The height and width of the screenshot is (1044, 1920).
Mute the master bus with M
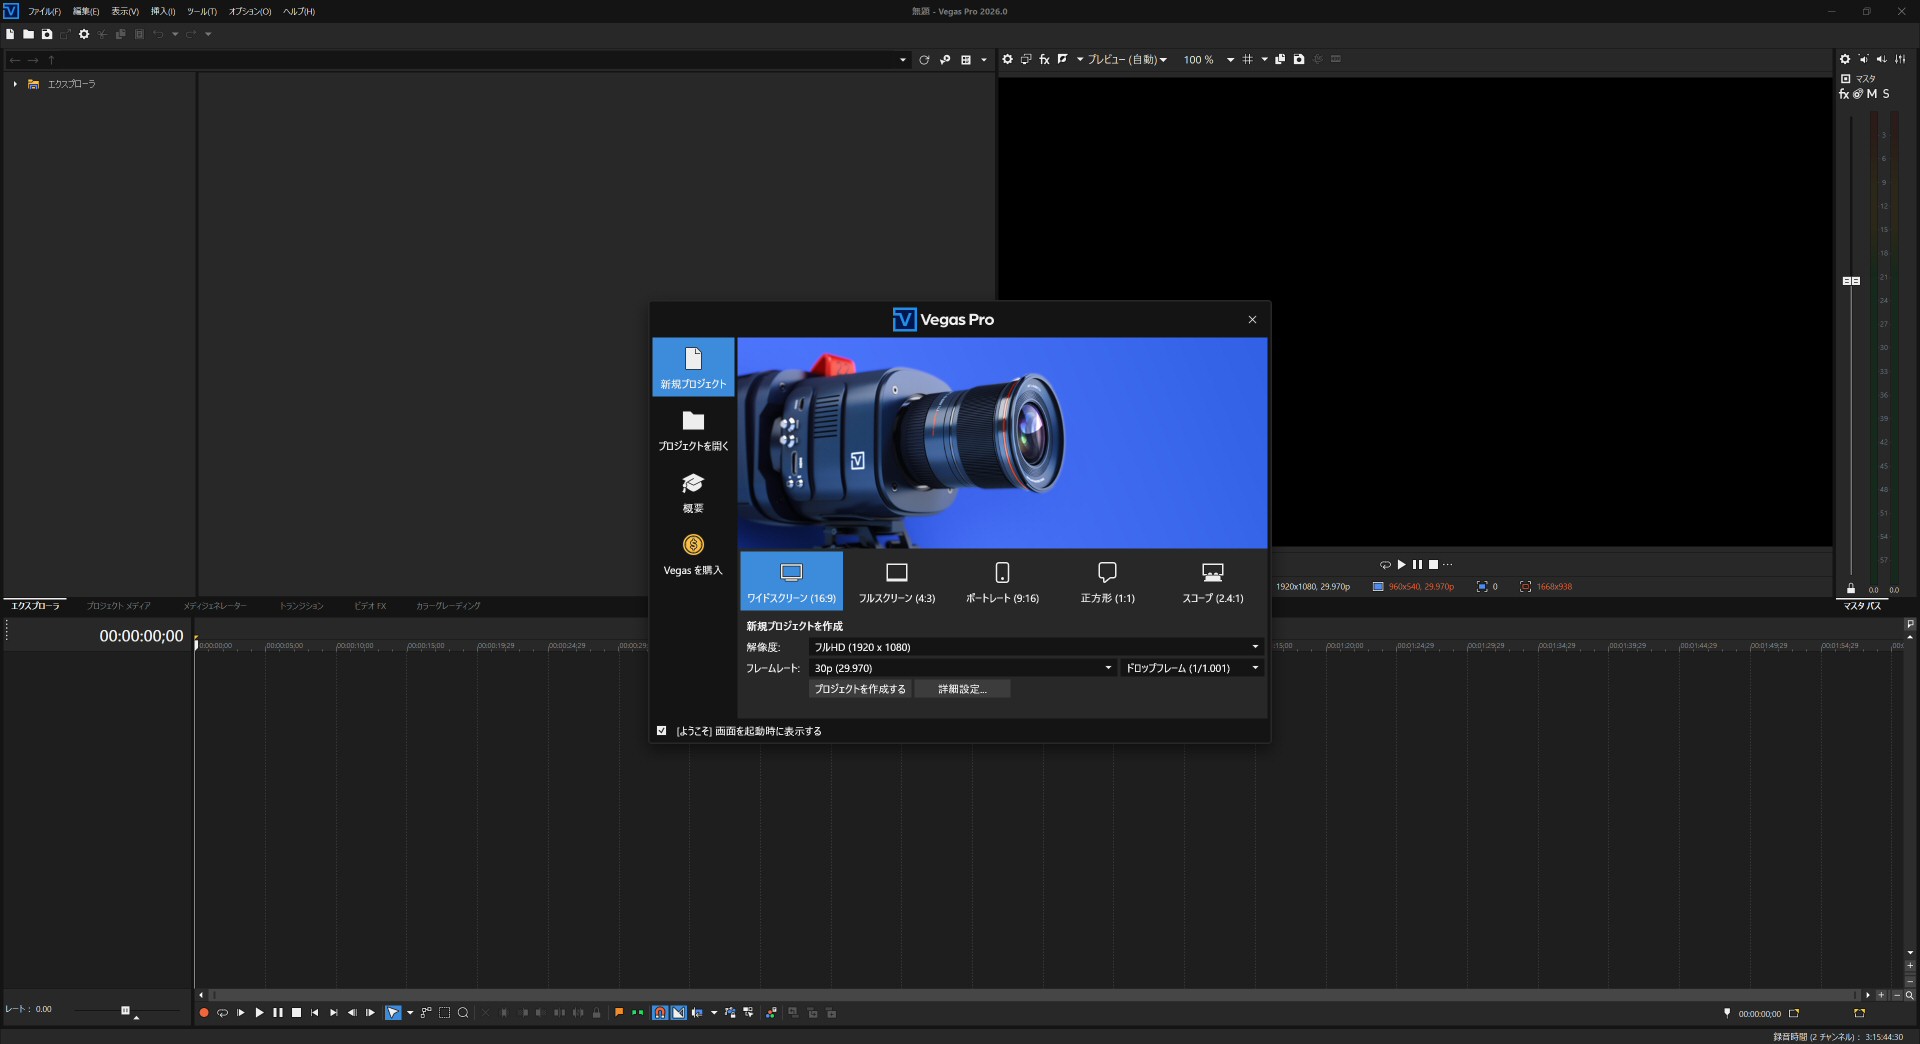click(x=1872, y=94)
